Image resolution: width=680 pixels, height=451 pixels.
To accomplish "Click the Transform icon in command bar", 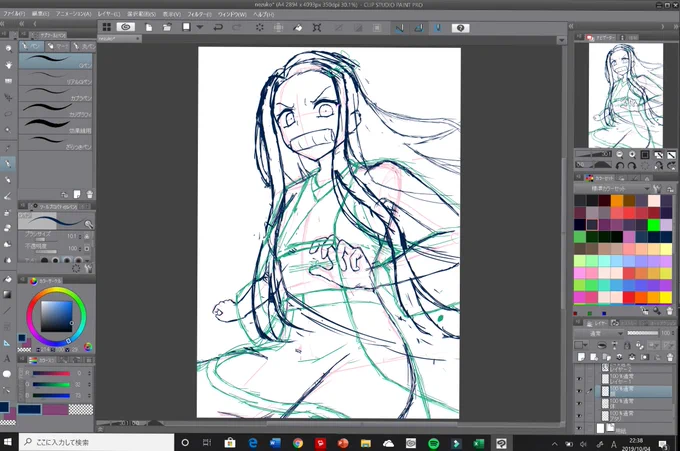I will [317, 27].
